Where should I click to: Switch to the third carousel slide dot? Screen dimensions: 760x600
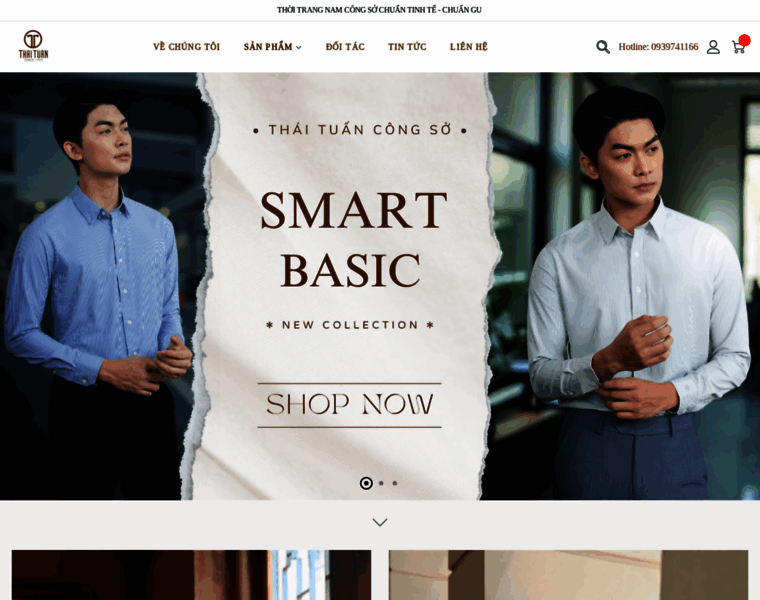(x=395, y=483)
